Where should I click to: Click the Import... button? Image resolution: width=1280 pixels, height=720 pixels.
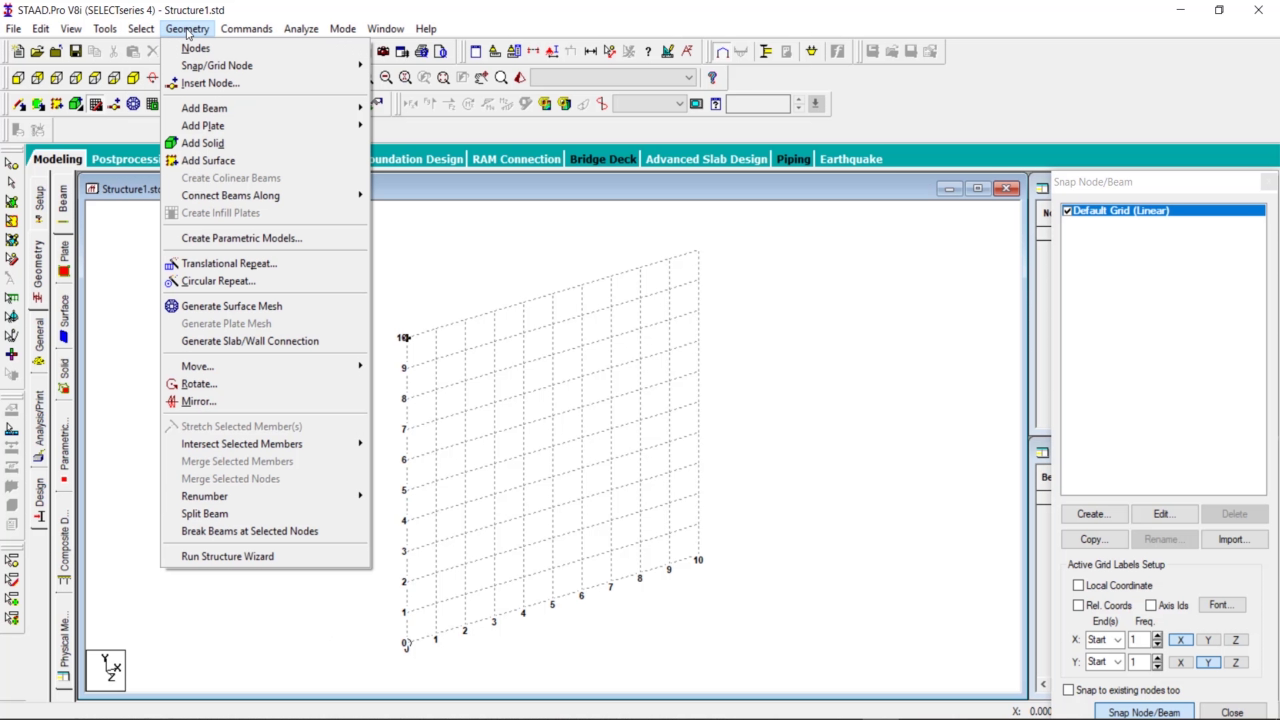[1234, 539]
